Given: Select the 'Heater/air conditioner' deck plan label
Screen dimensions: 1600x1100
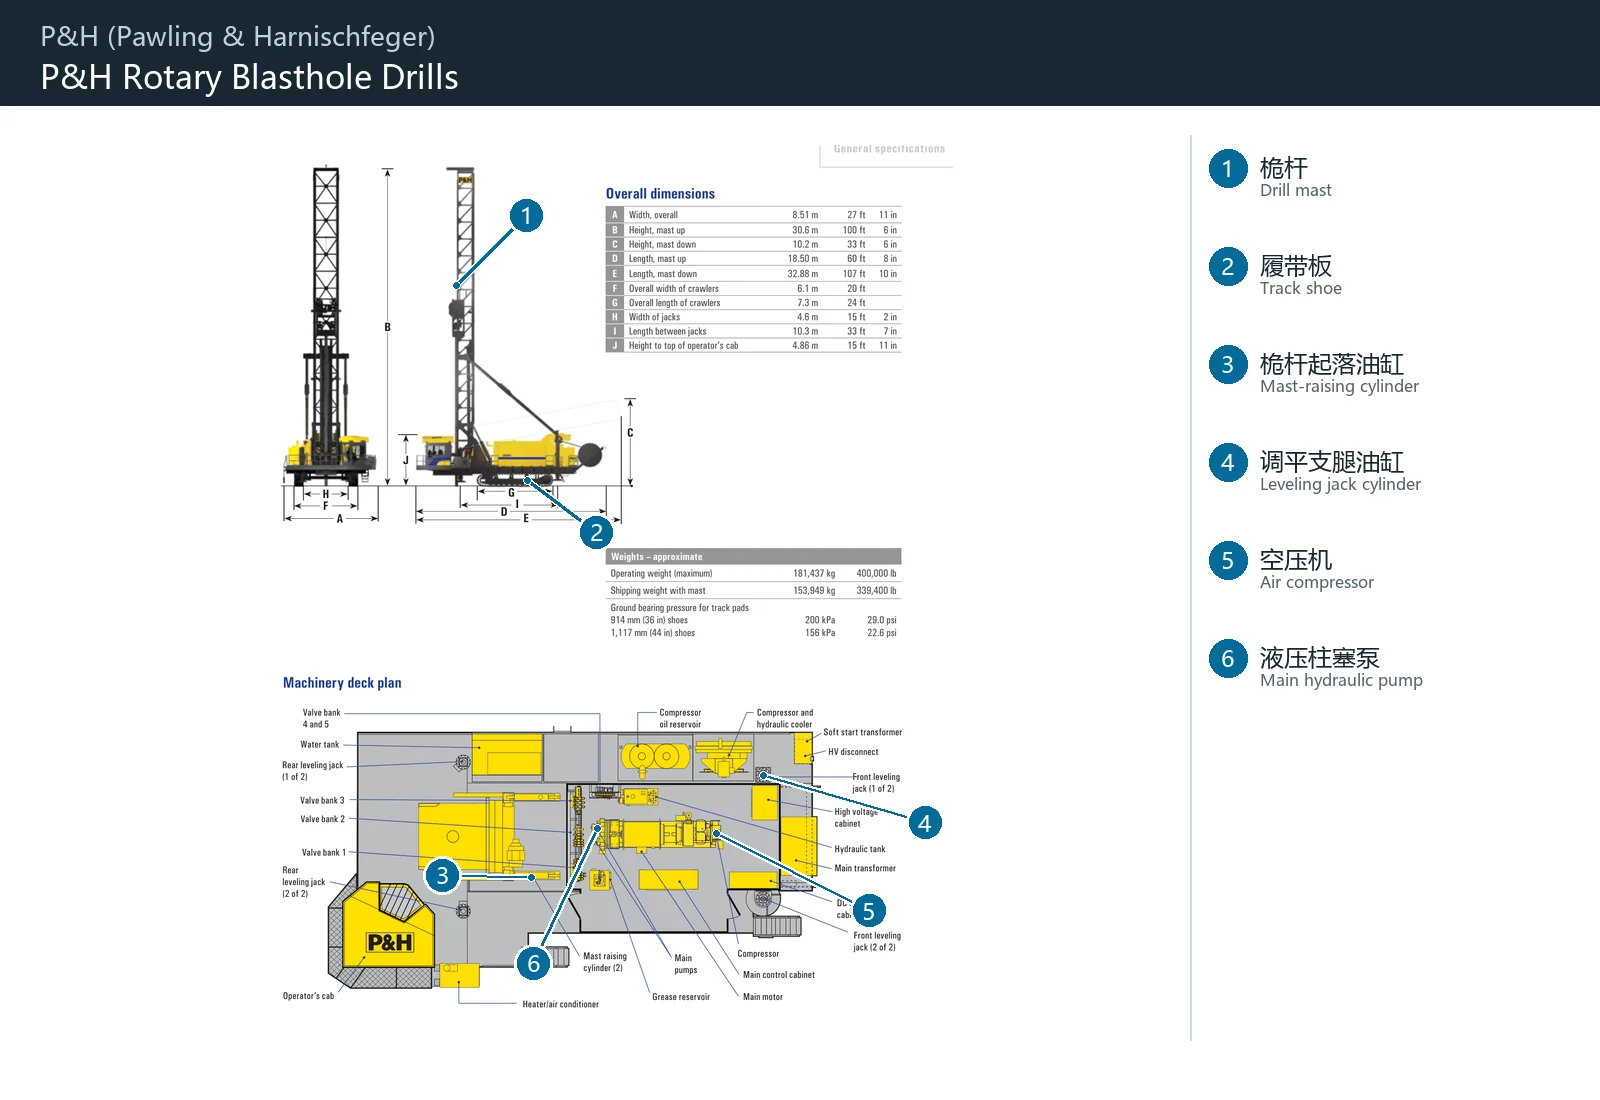Looking at the screenshot, I should coord(560,1004).
